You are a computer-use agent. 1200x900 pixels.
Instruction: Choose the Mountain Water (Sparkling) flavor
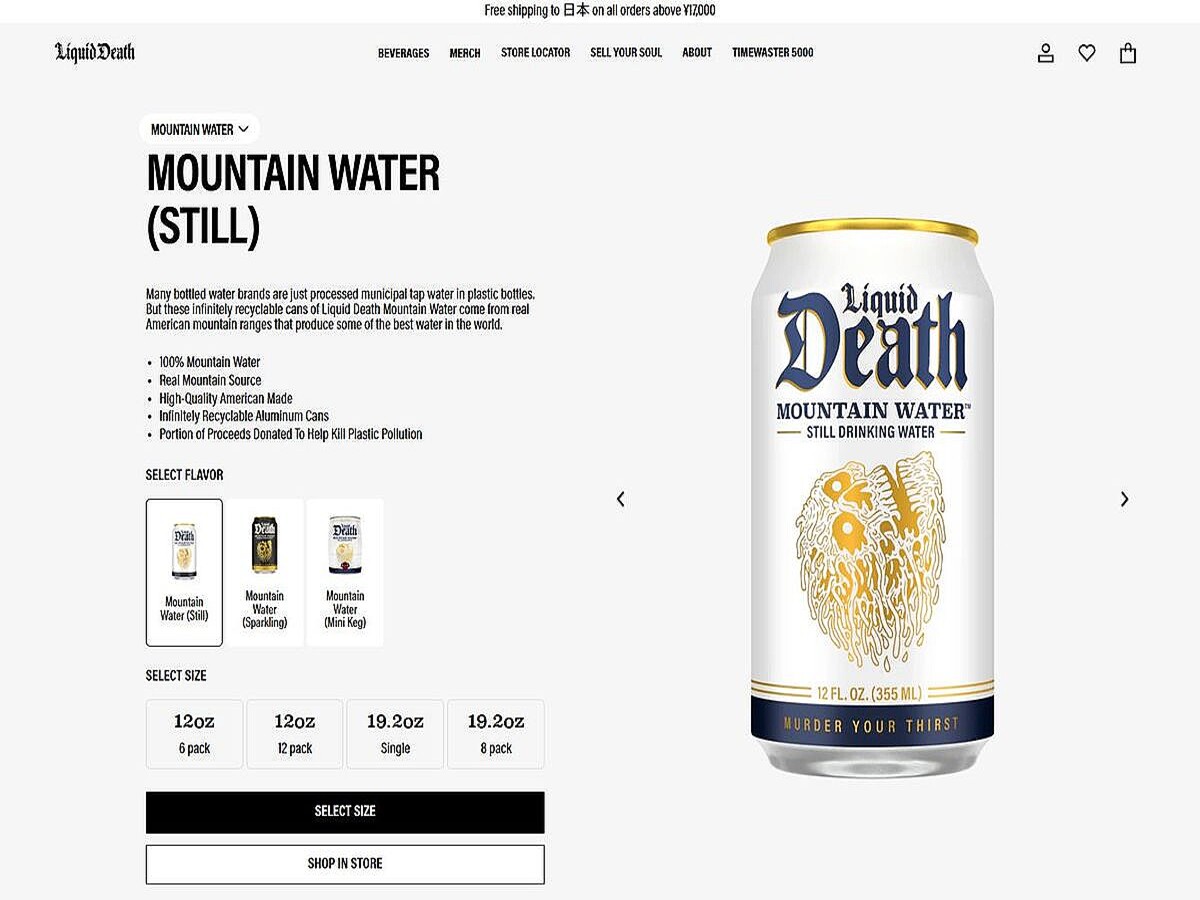pos(265,572)
